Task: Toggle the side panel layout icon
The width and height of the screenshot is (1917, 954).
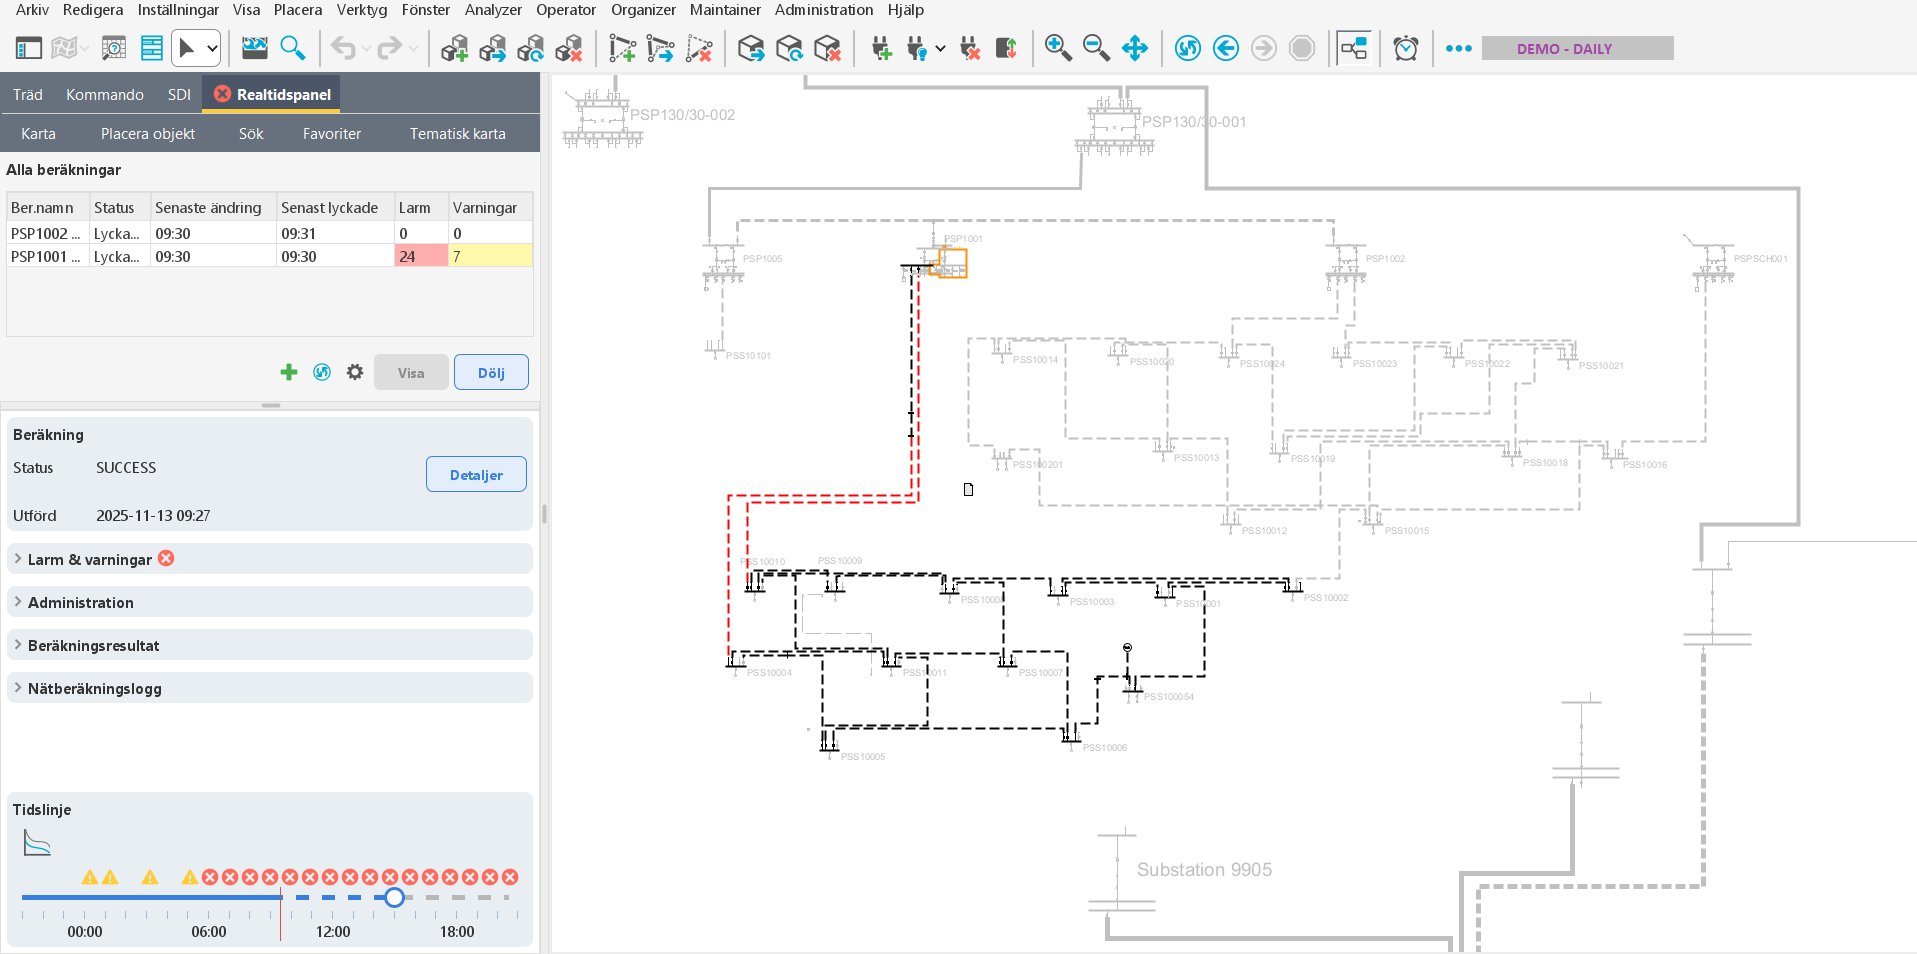Action: click(29, 48)
